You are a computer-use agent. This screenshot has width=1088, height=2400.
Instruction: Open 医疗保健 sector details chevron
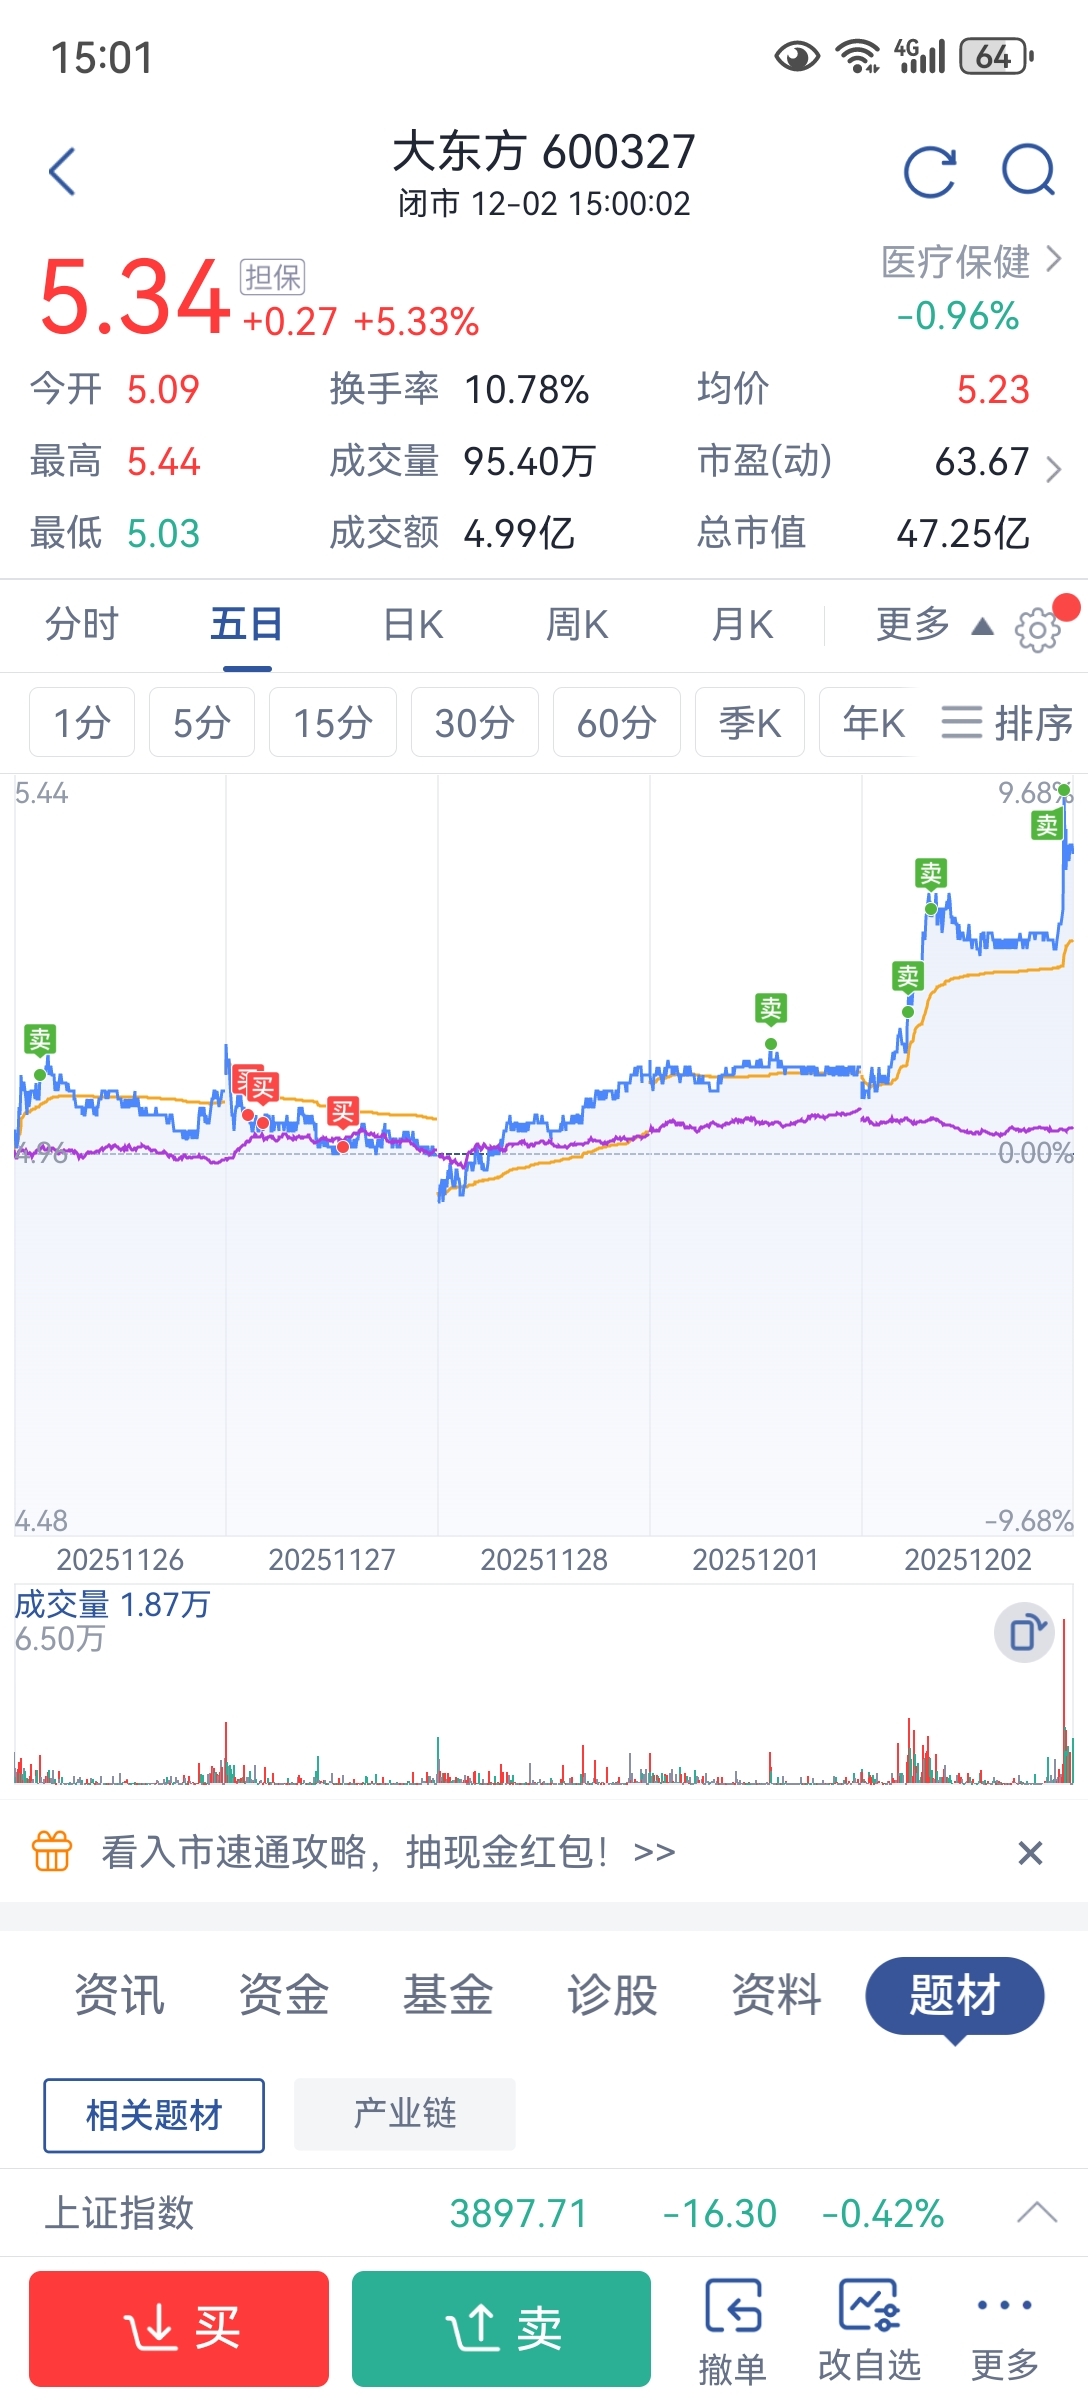[x=1053, y=260]
